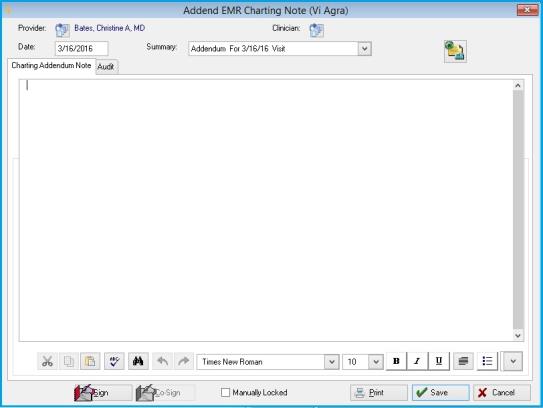Viewport: 543px width, 408px height.
Task: Click the Provider lookup icon
Action: [x=62, y=30]
